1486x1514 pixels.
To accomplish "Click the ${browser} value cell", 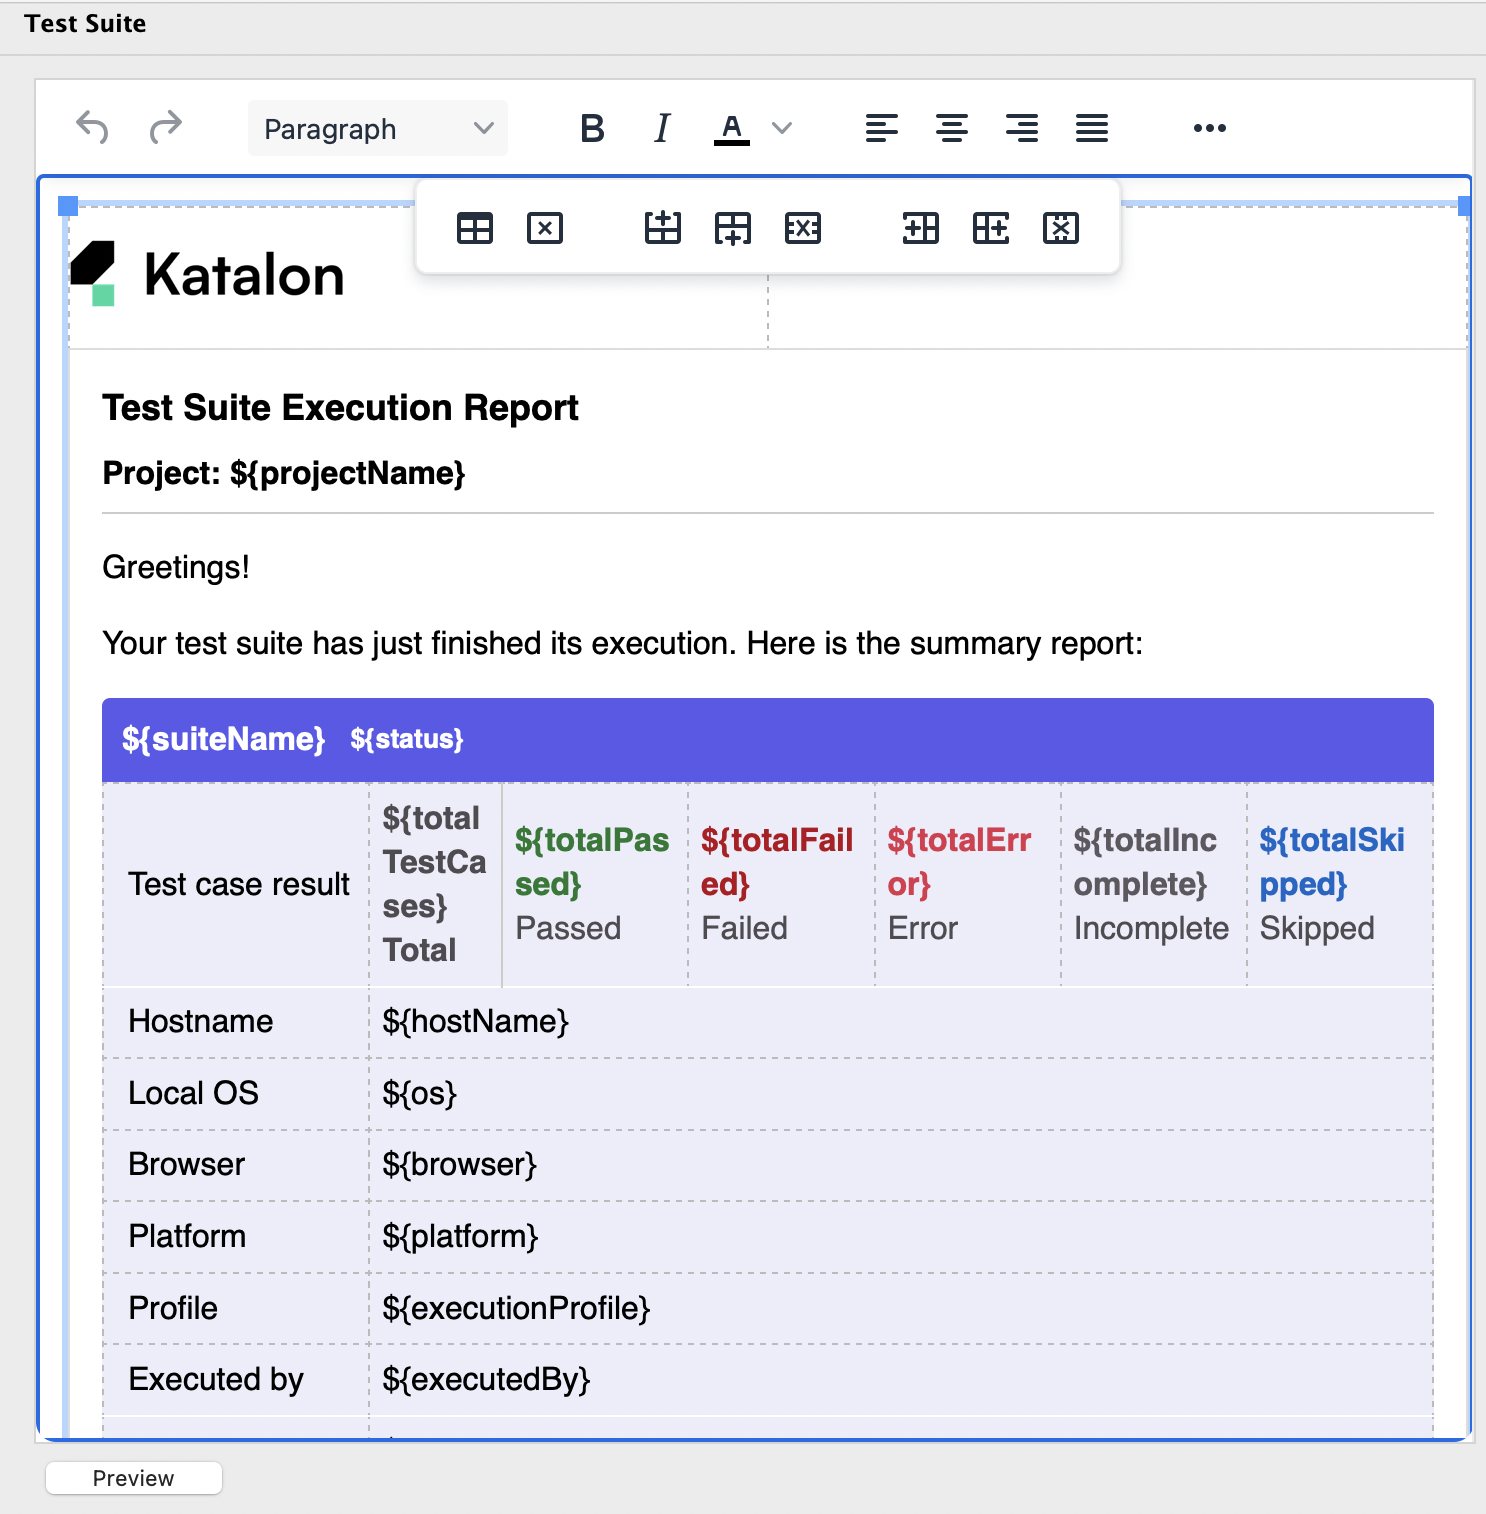I will point(900,1165).
